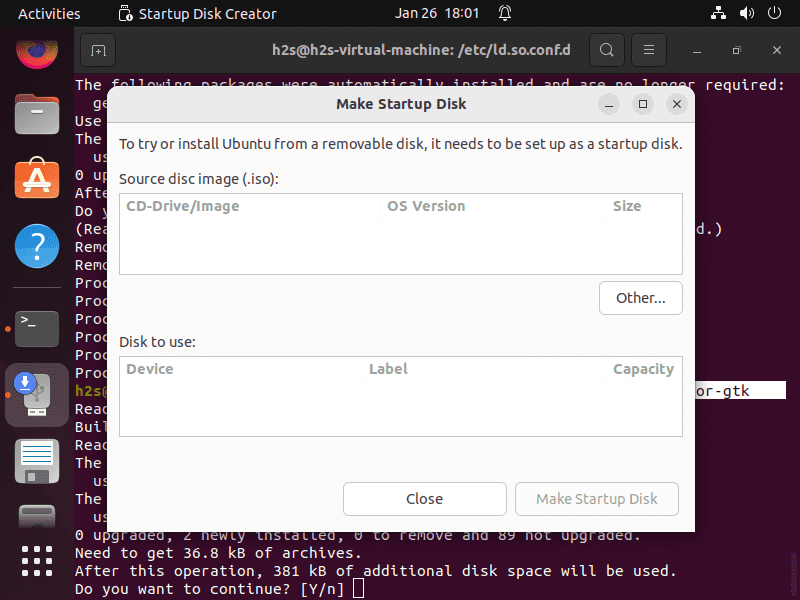Switch to the Terminal dock icon
This screenshot has height=600, width=800.
[37, 329]
